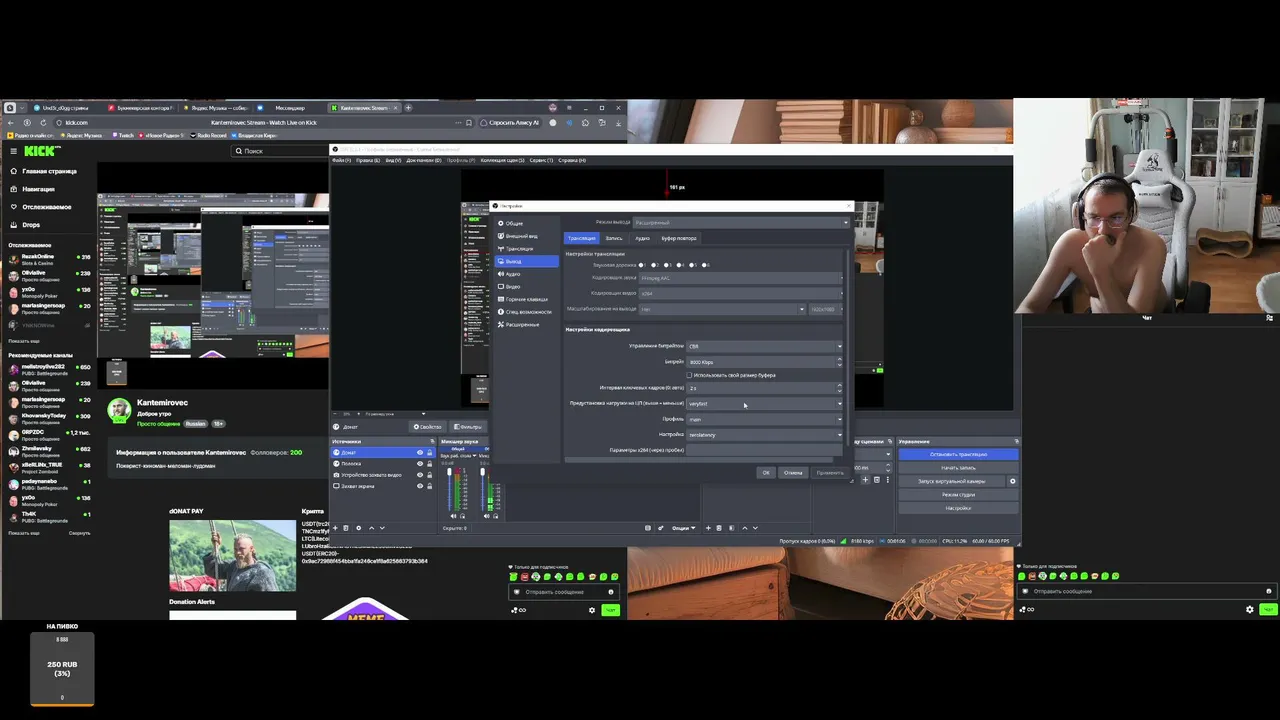Go to the Kick logo home
The width and height of the screenshot is (1280, 720).
[x=42, y=151]
